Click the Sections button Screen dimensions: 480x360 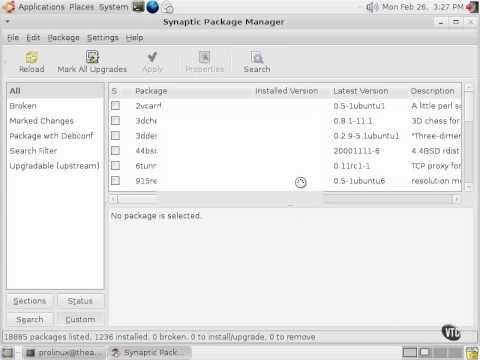click(30, 301)
